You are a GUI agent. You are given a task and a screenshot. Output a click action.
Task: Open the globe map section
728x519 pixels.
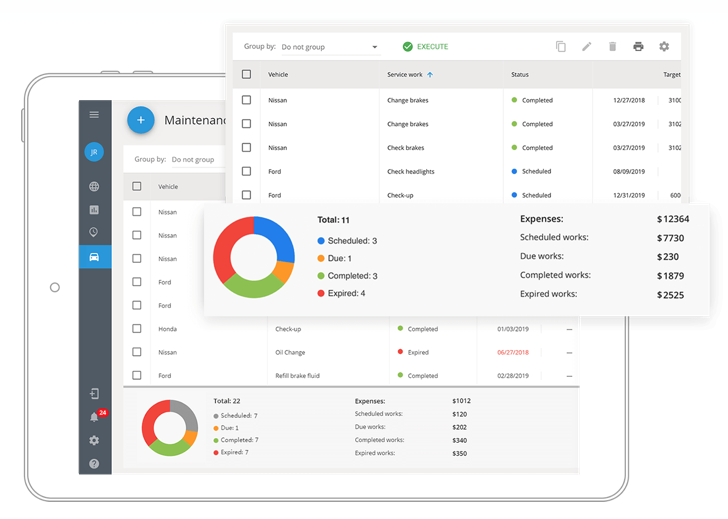(x=94, y=187)
